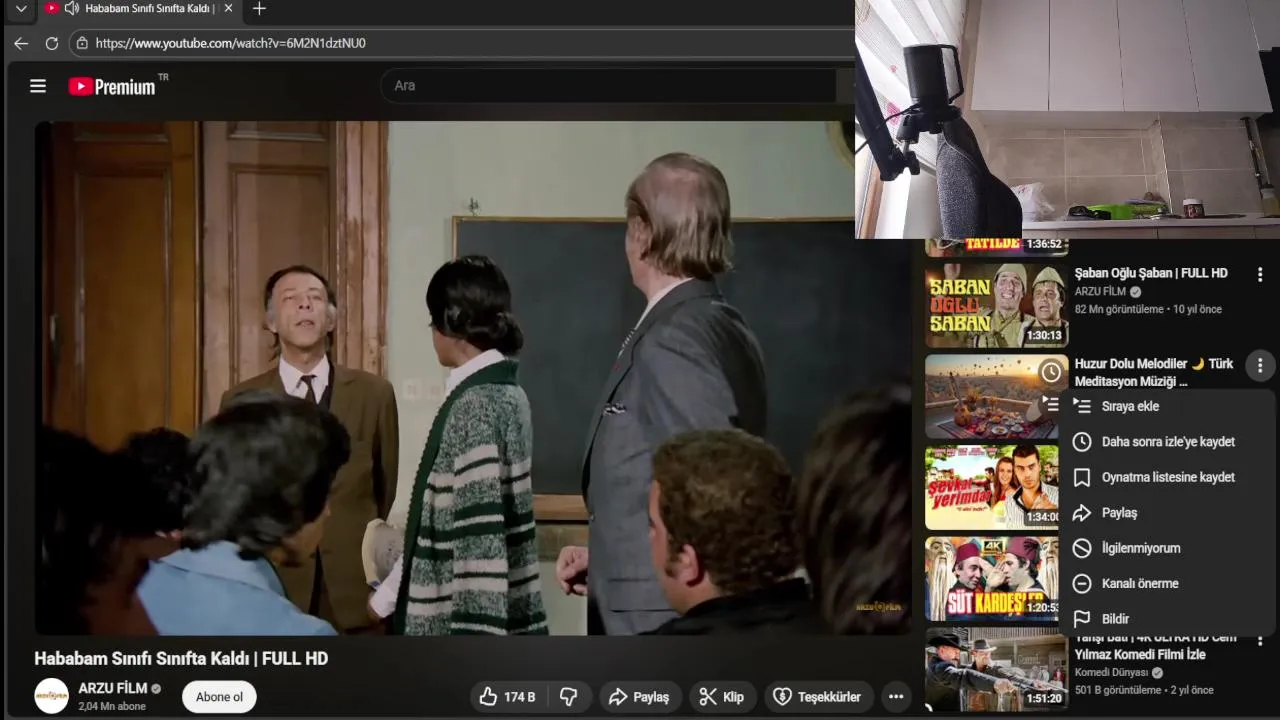This screenshot has height=720, width=1280.
Task: Mute the tab via its speaker icon
Action: click(x=71, y=8)
